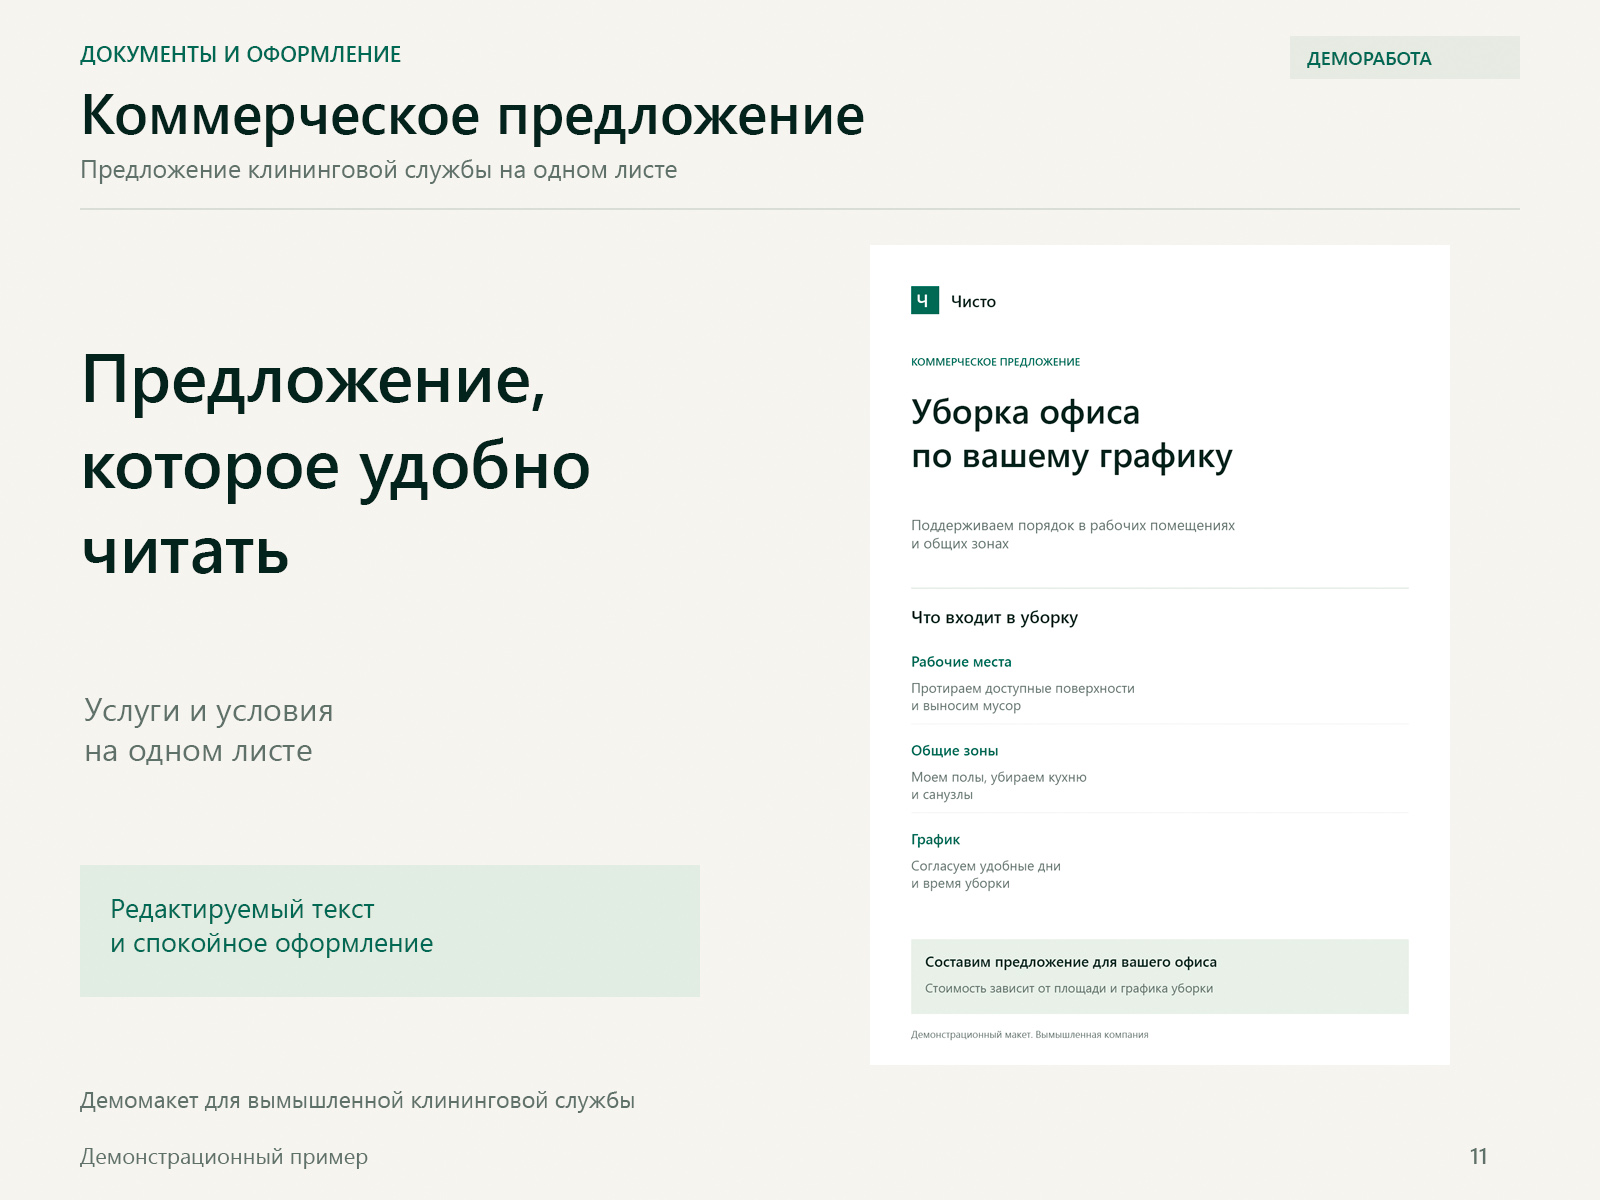Click 'Поддерживаем порядок в рабочих помещениях' paragraph

pyautogui.click(x=1073, y=534)
